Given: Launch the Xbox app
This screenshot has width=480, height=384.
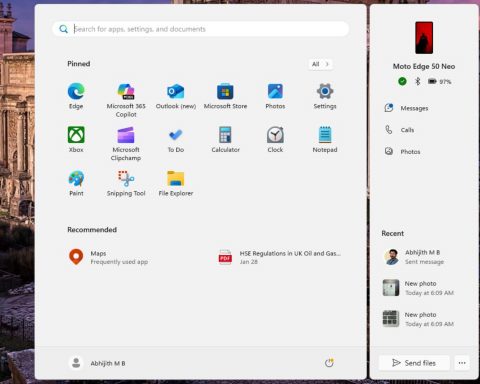Looking at the screenshot, I should point(76,139).
